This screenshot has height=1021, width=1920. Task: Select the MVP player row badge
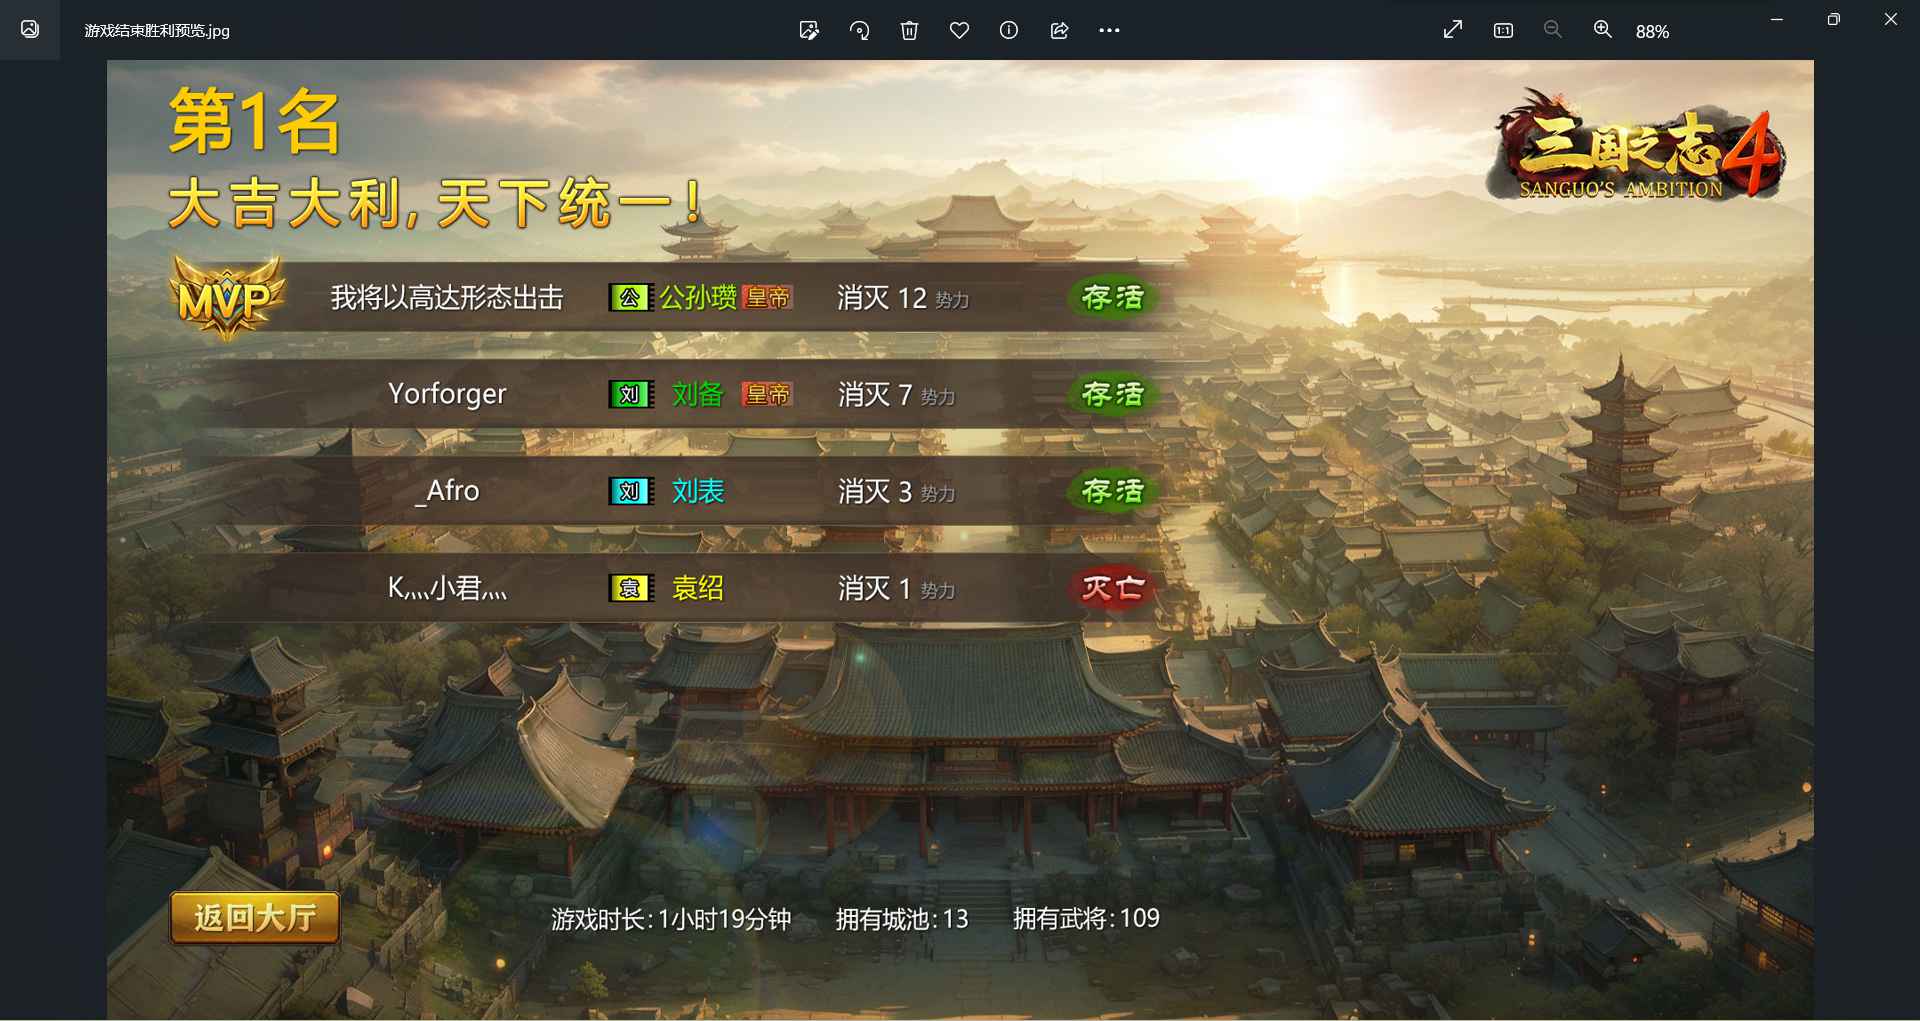pyautogui.click(x=227, y=298)
